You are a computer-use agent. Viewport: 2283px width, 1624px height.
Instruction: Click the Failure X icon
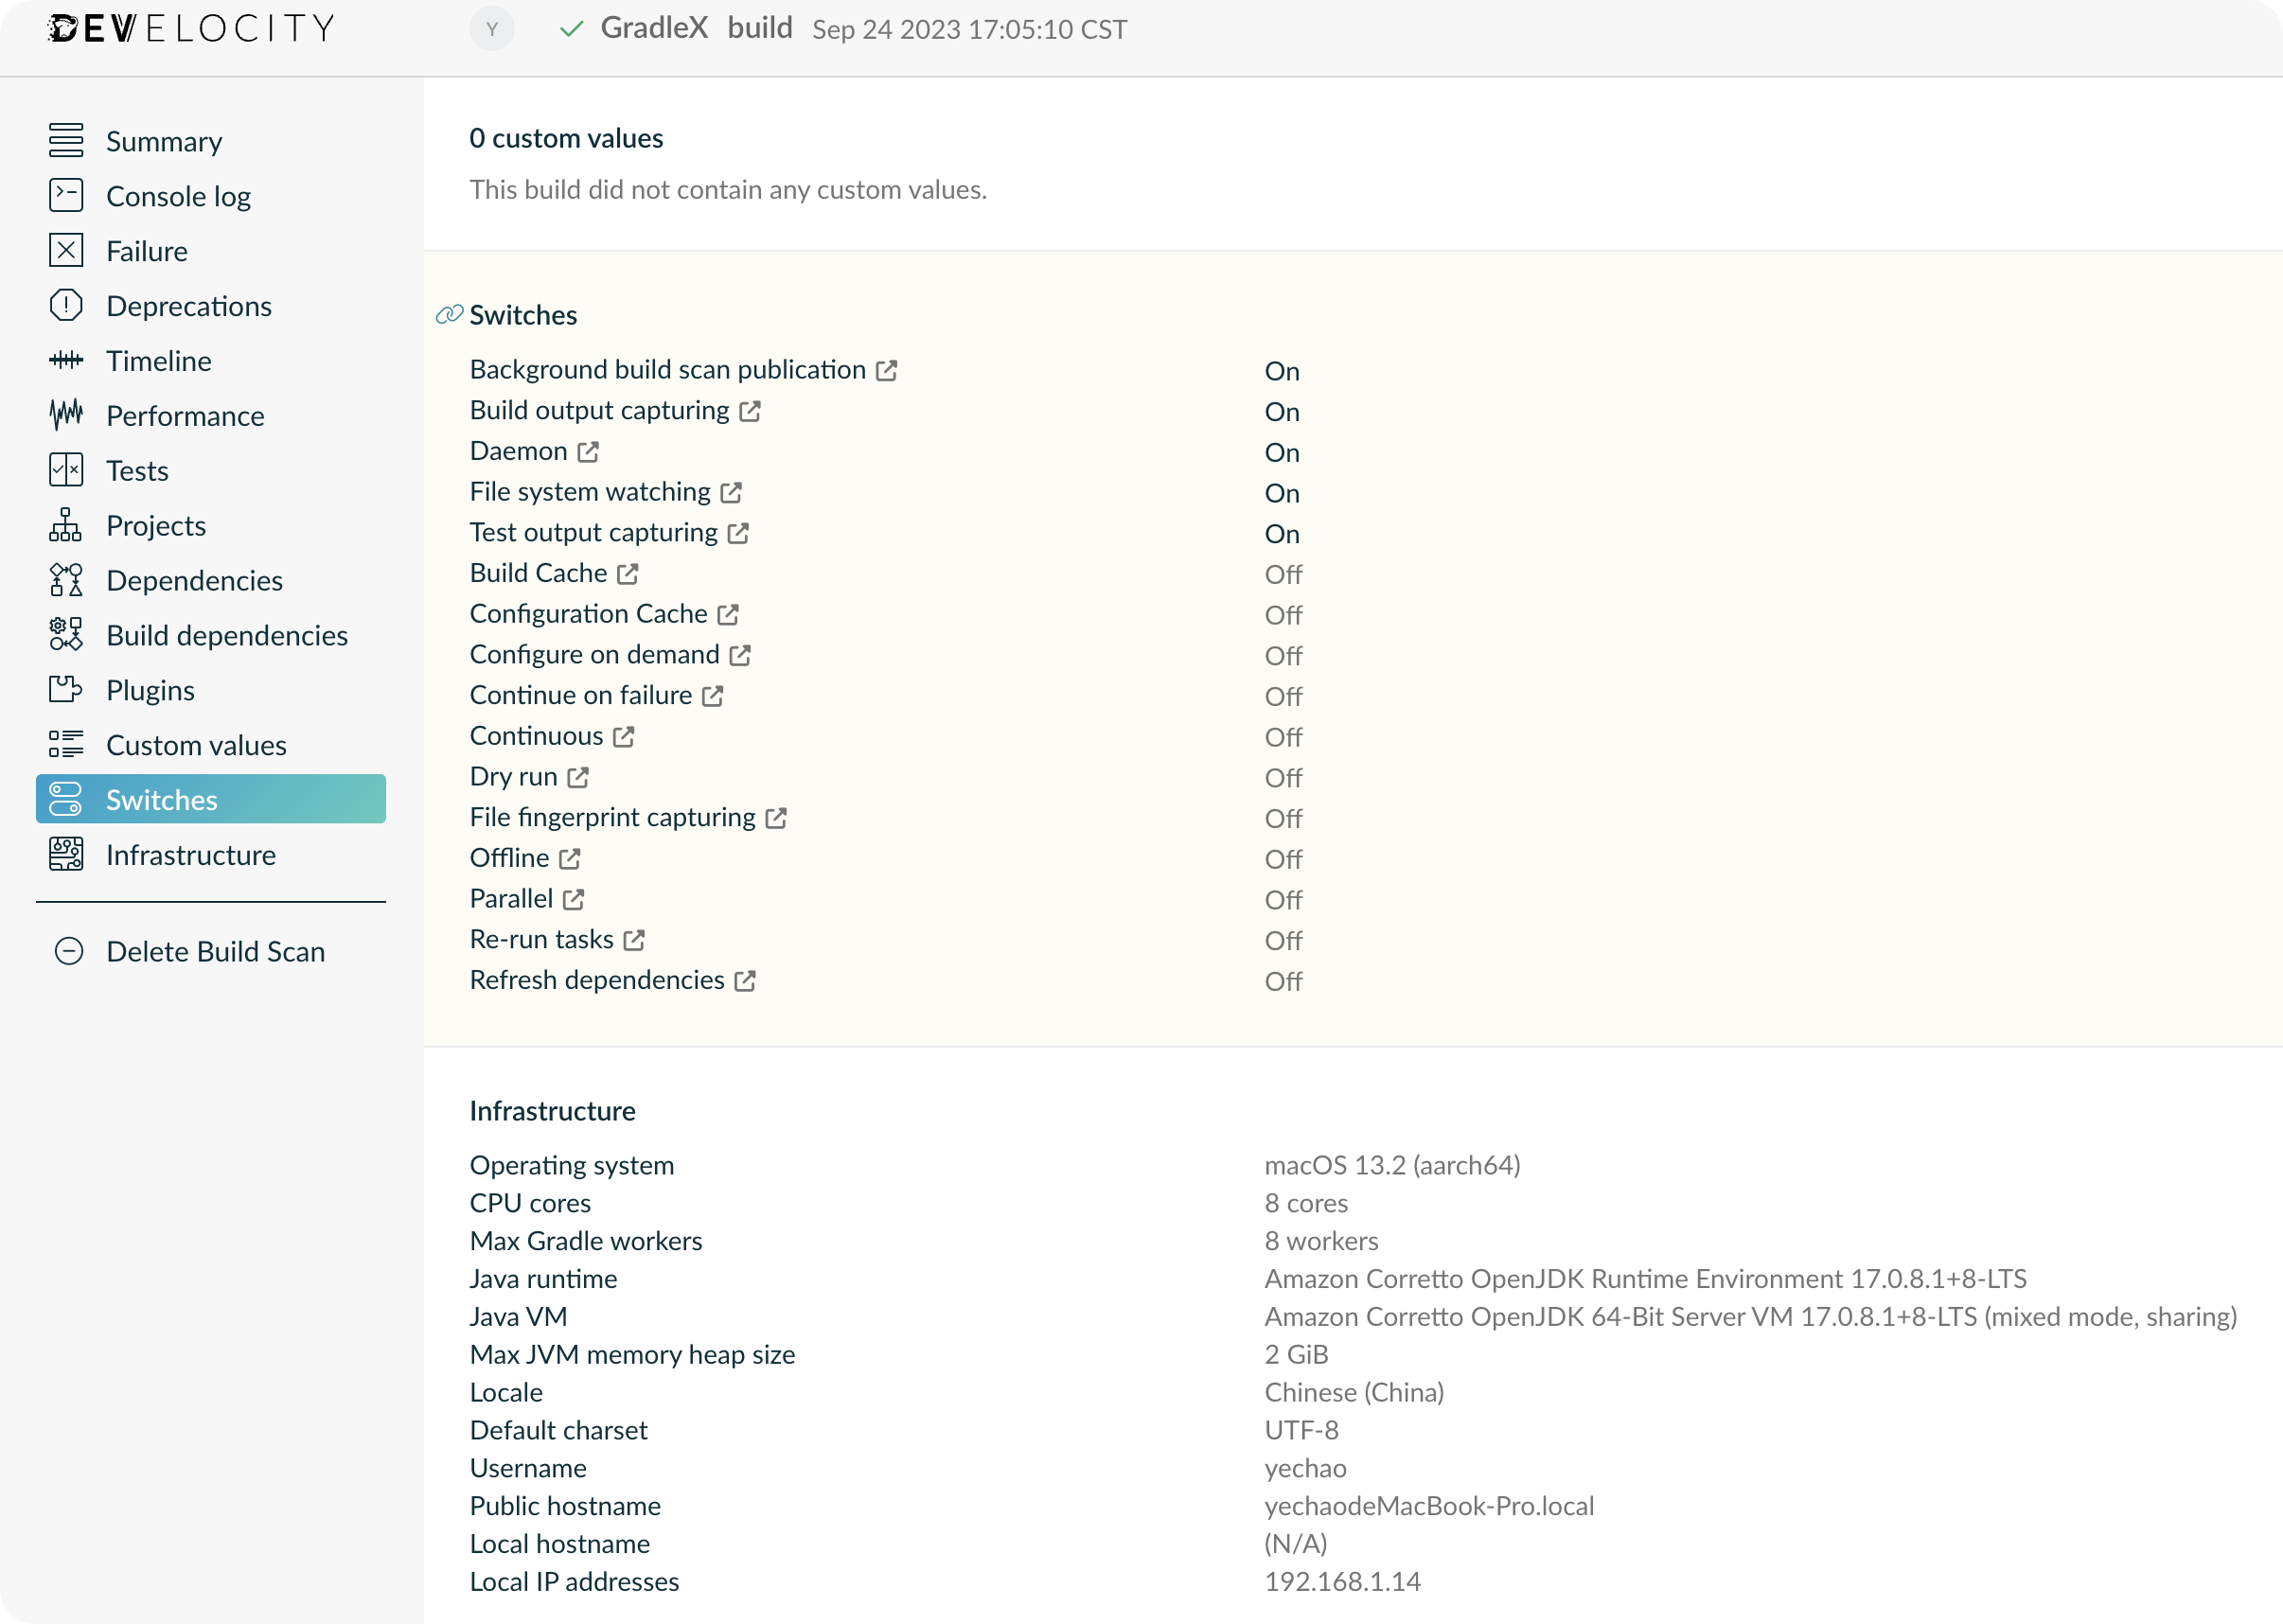(66, 251)
